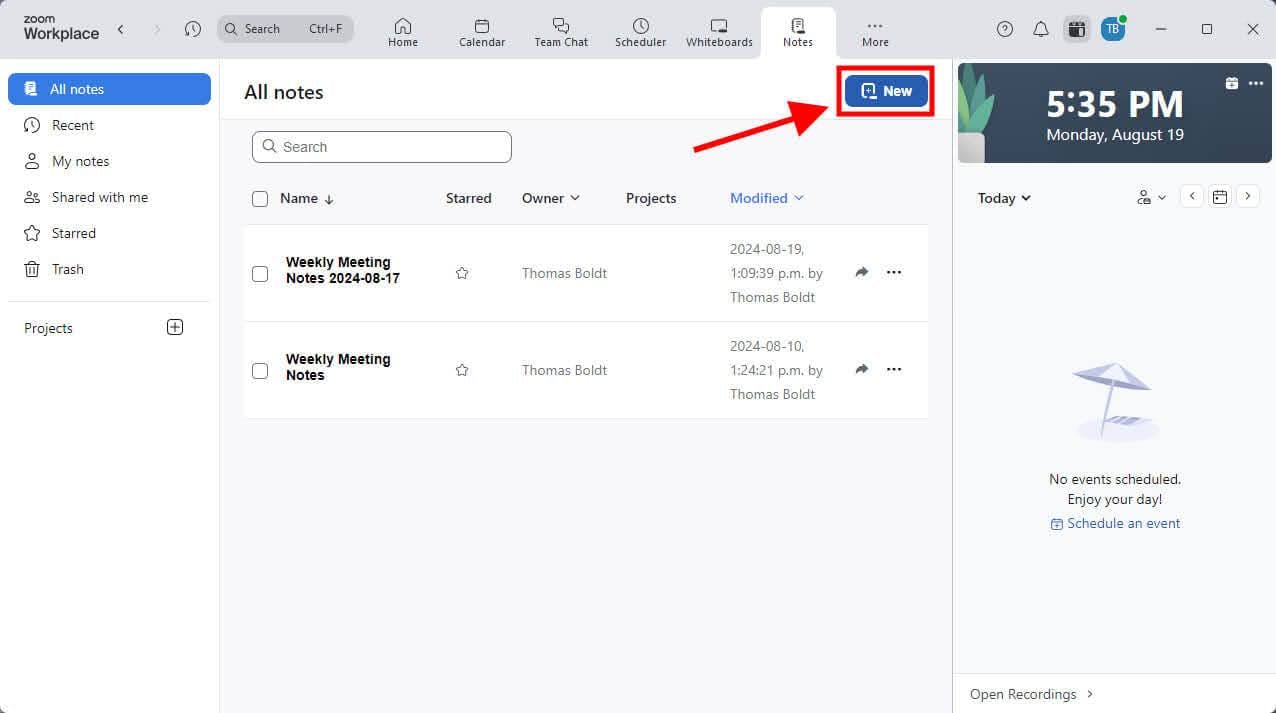This screenshot has height=713, width=1276.
Task: Create a note with the New button
Action: click(x=884, y=90)
